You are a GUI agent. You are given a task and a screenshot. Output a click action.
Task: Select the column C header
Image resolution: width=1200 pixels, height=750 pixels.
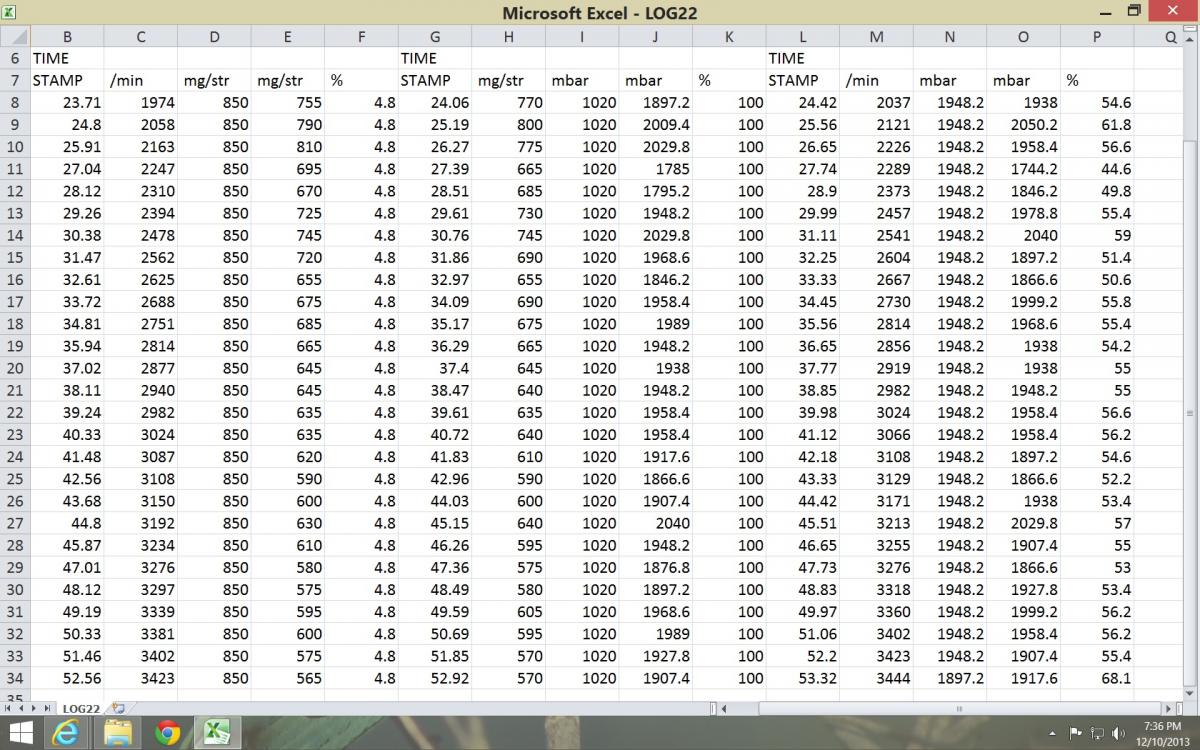point(141,37)
